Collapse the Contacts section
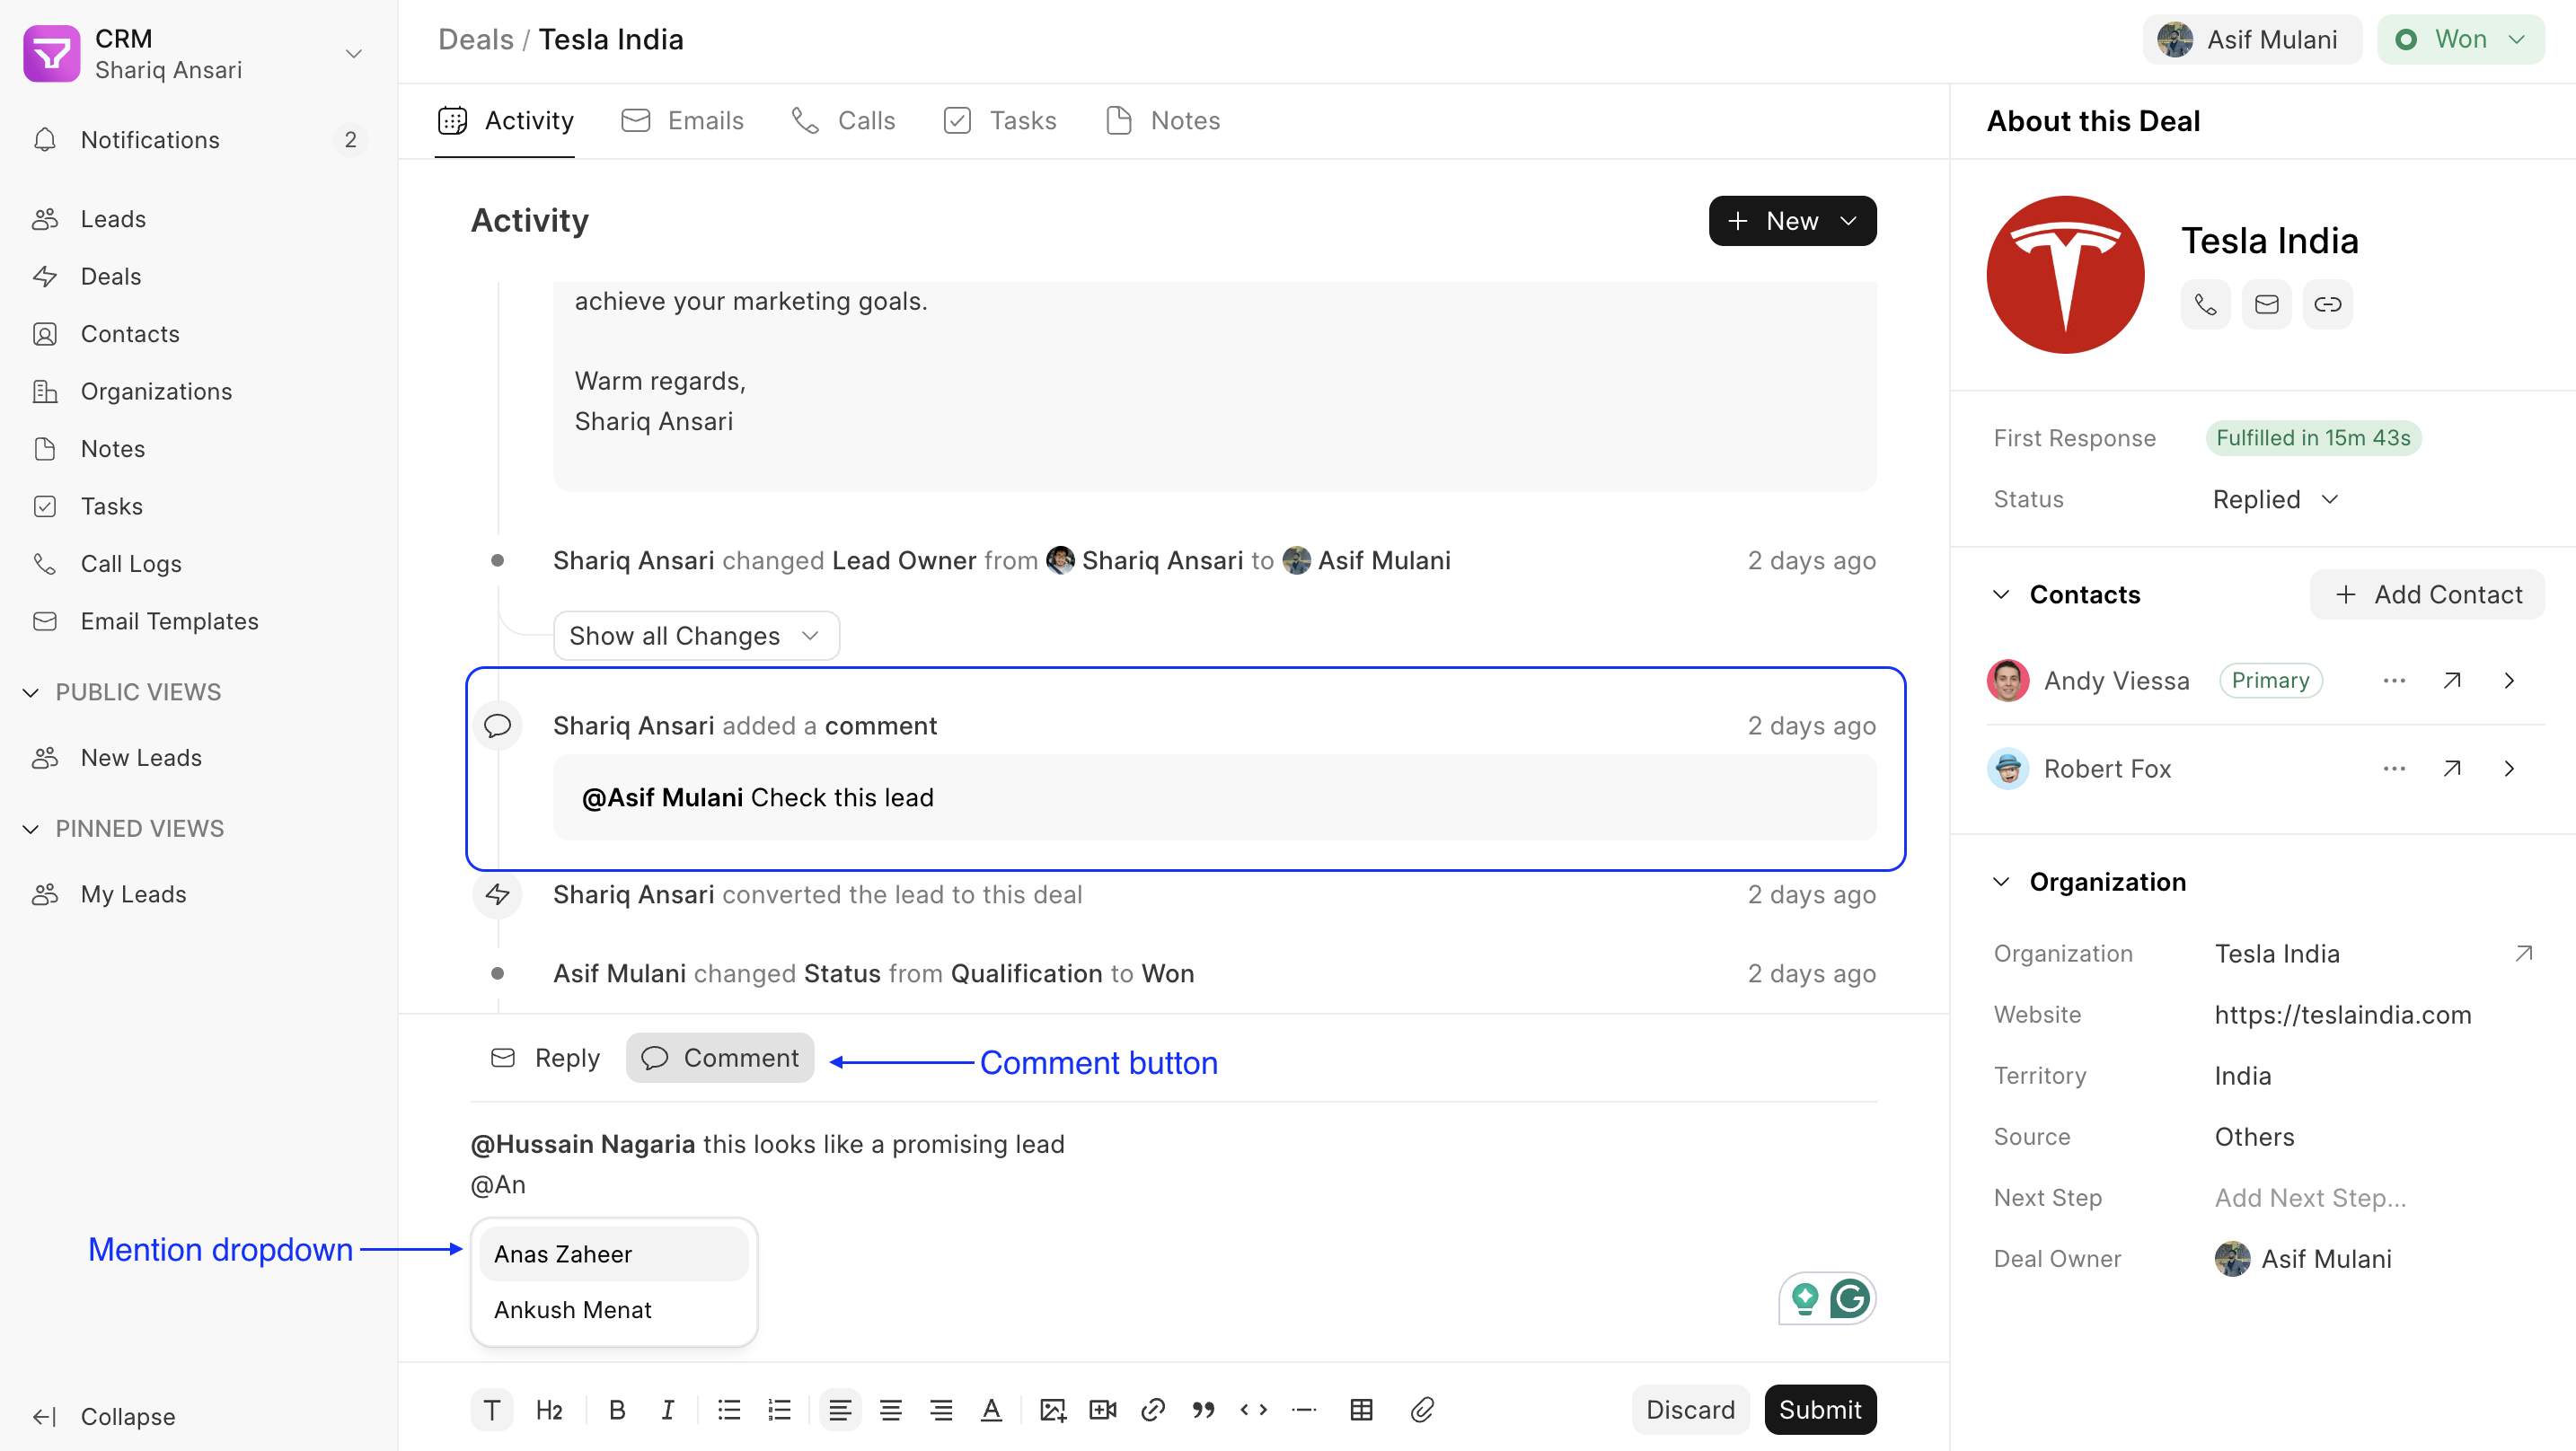This screenshot has height=1451, width=2576. tap(2001, 594)
